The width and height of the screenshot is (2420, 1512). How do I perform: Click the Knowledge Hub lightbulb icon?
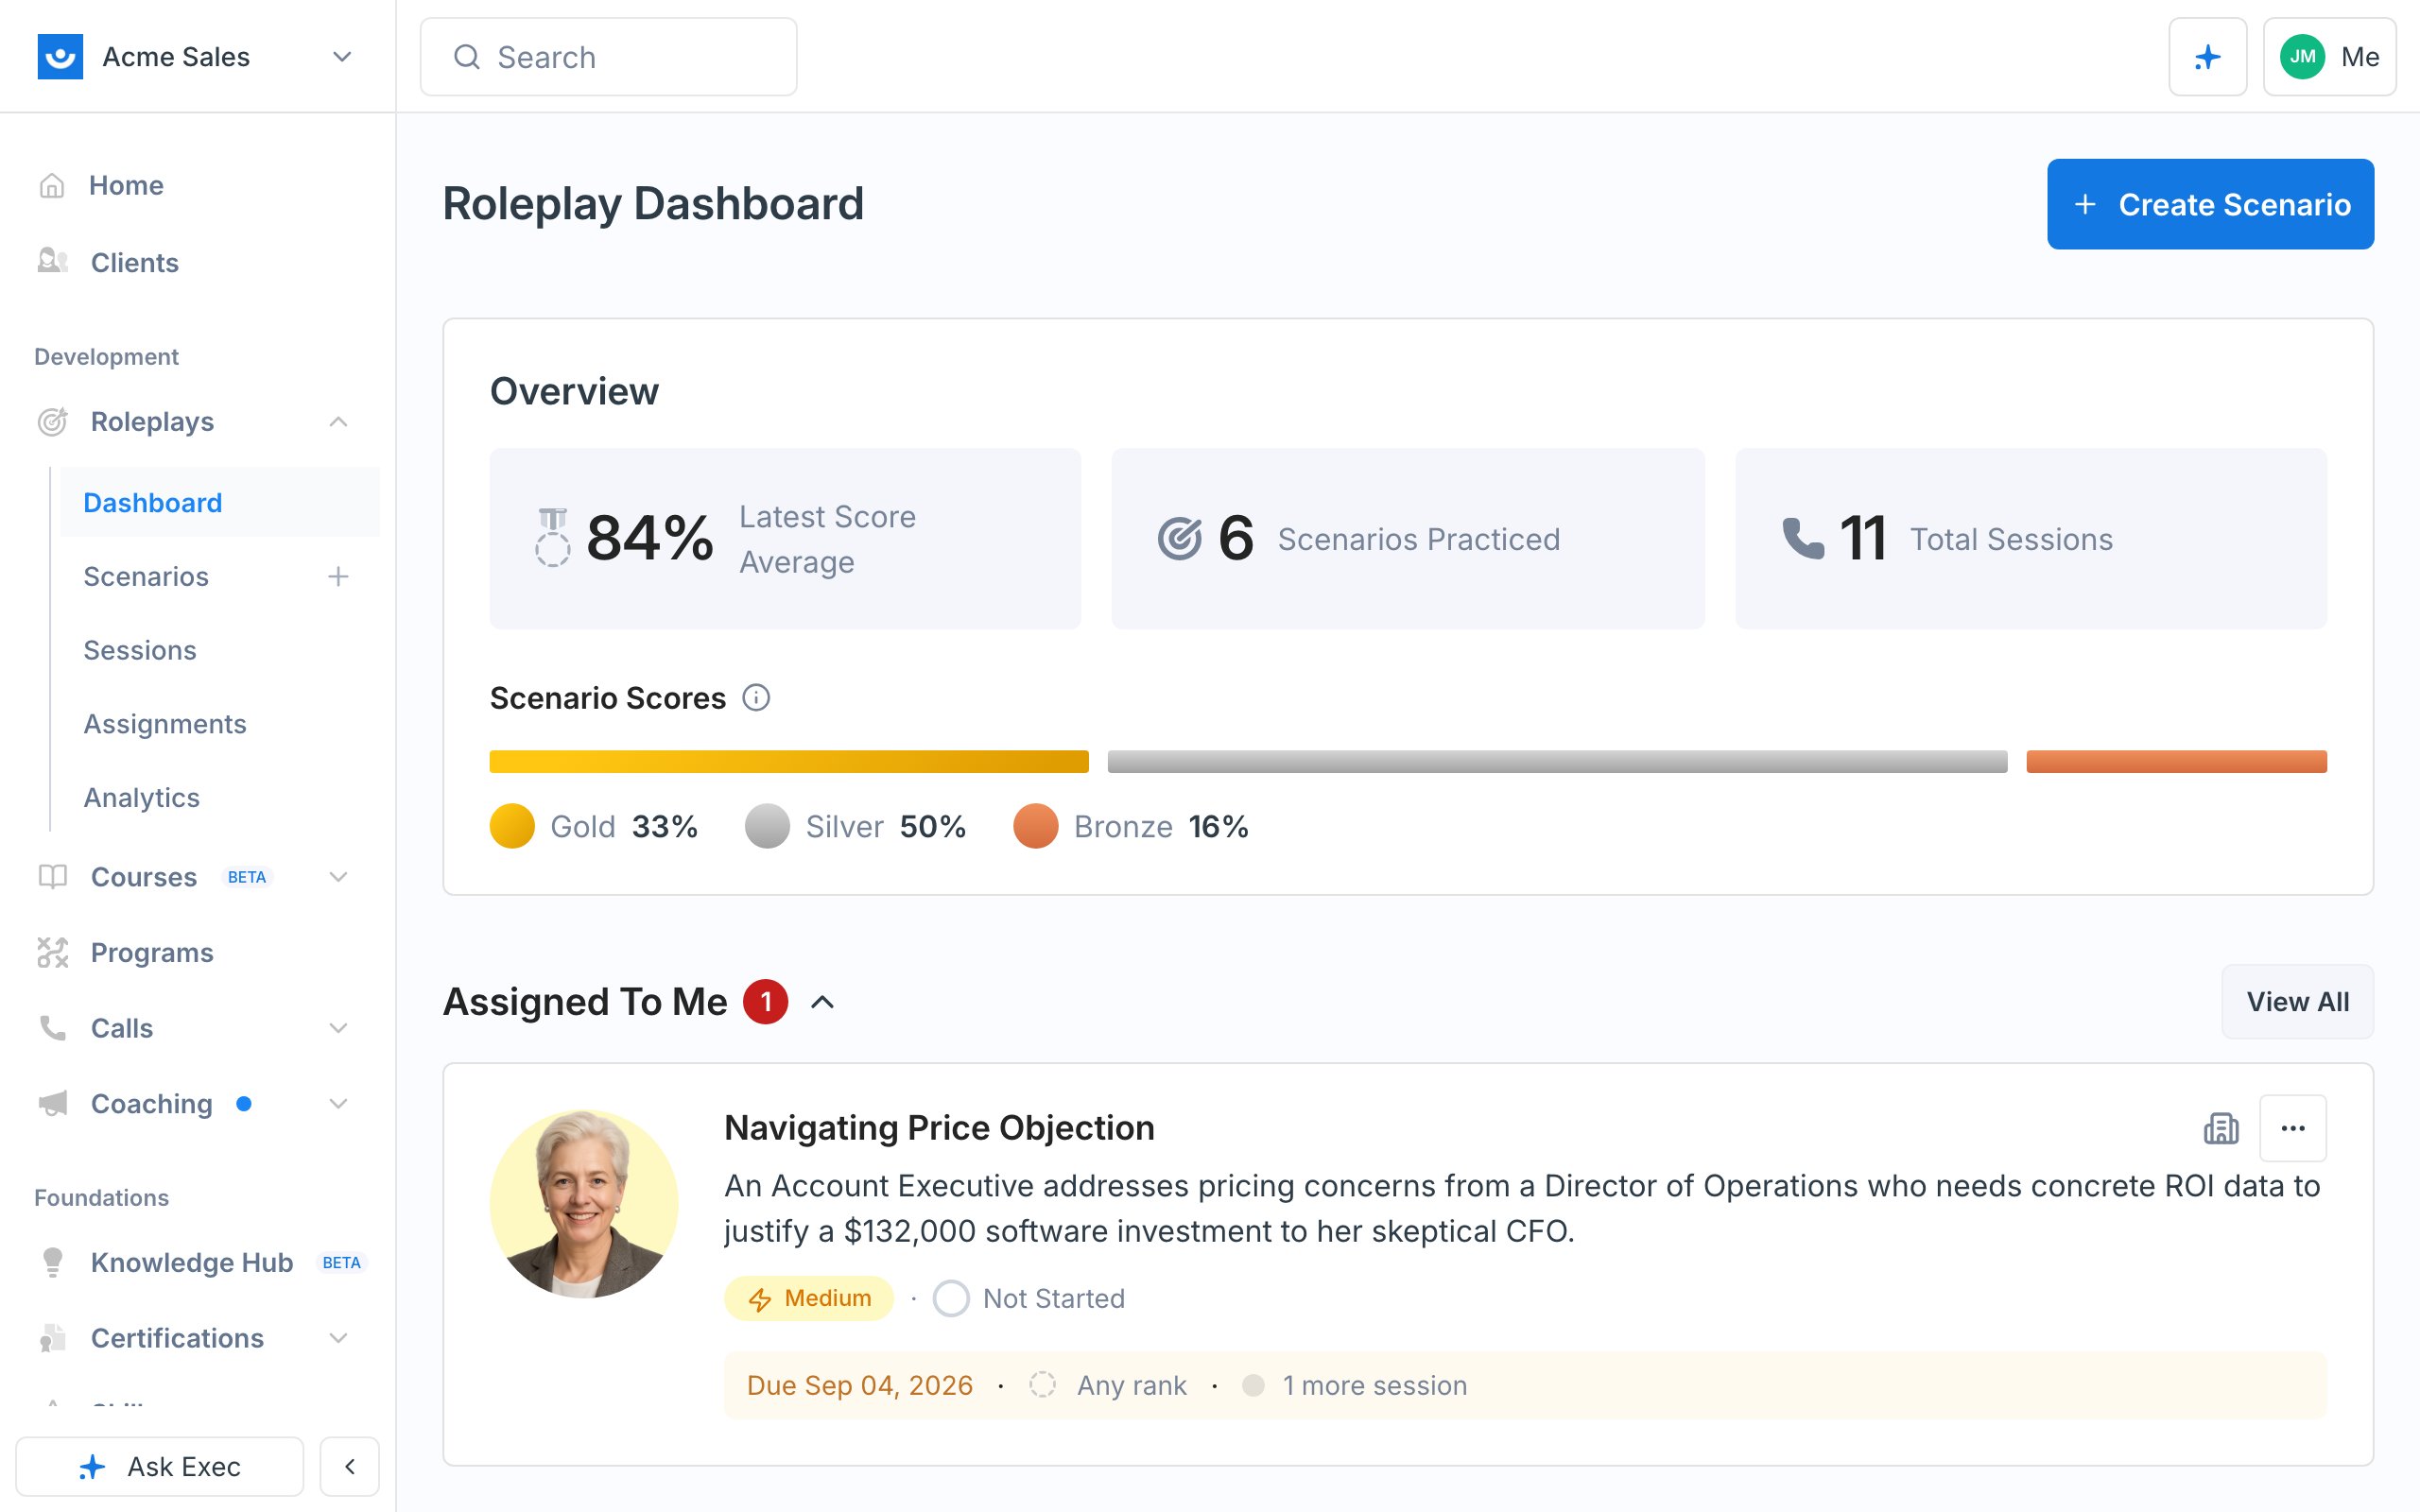(x=53, y=1262)
